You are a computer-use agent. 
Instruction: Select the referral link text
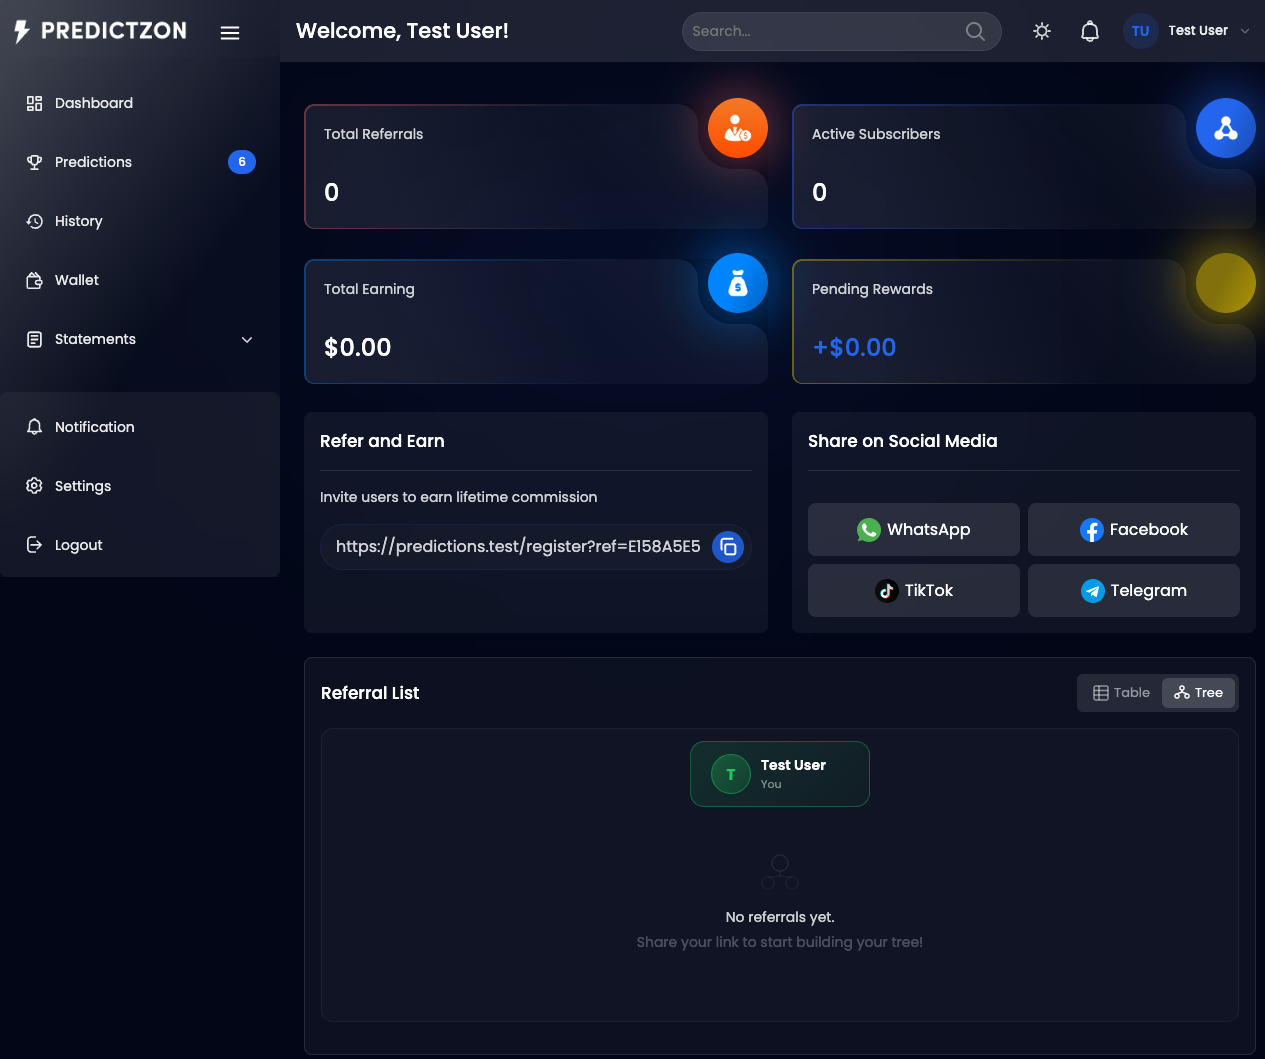click(x=518, y=546)
